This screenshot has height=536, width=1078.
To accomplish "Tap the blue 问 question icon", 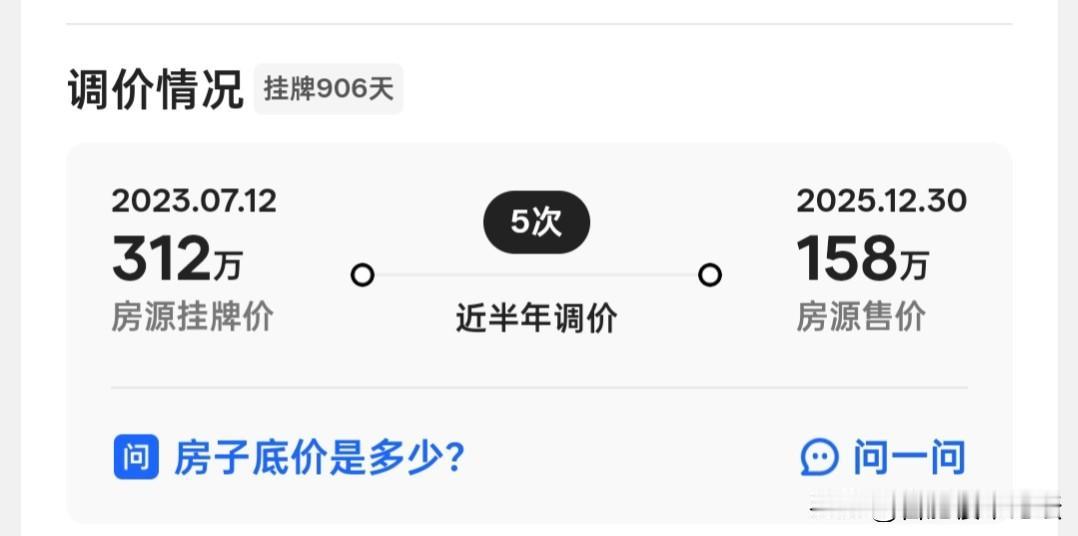I will click(x=136, y=457).
